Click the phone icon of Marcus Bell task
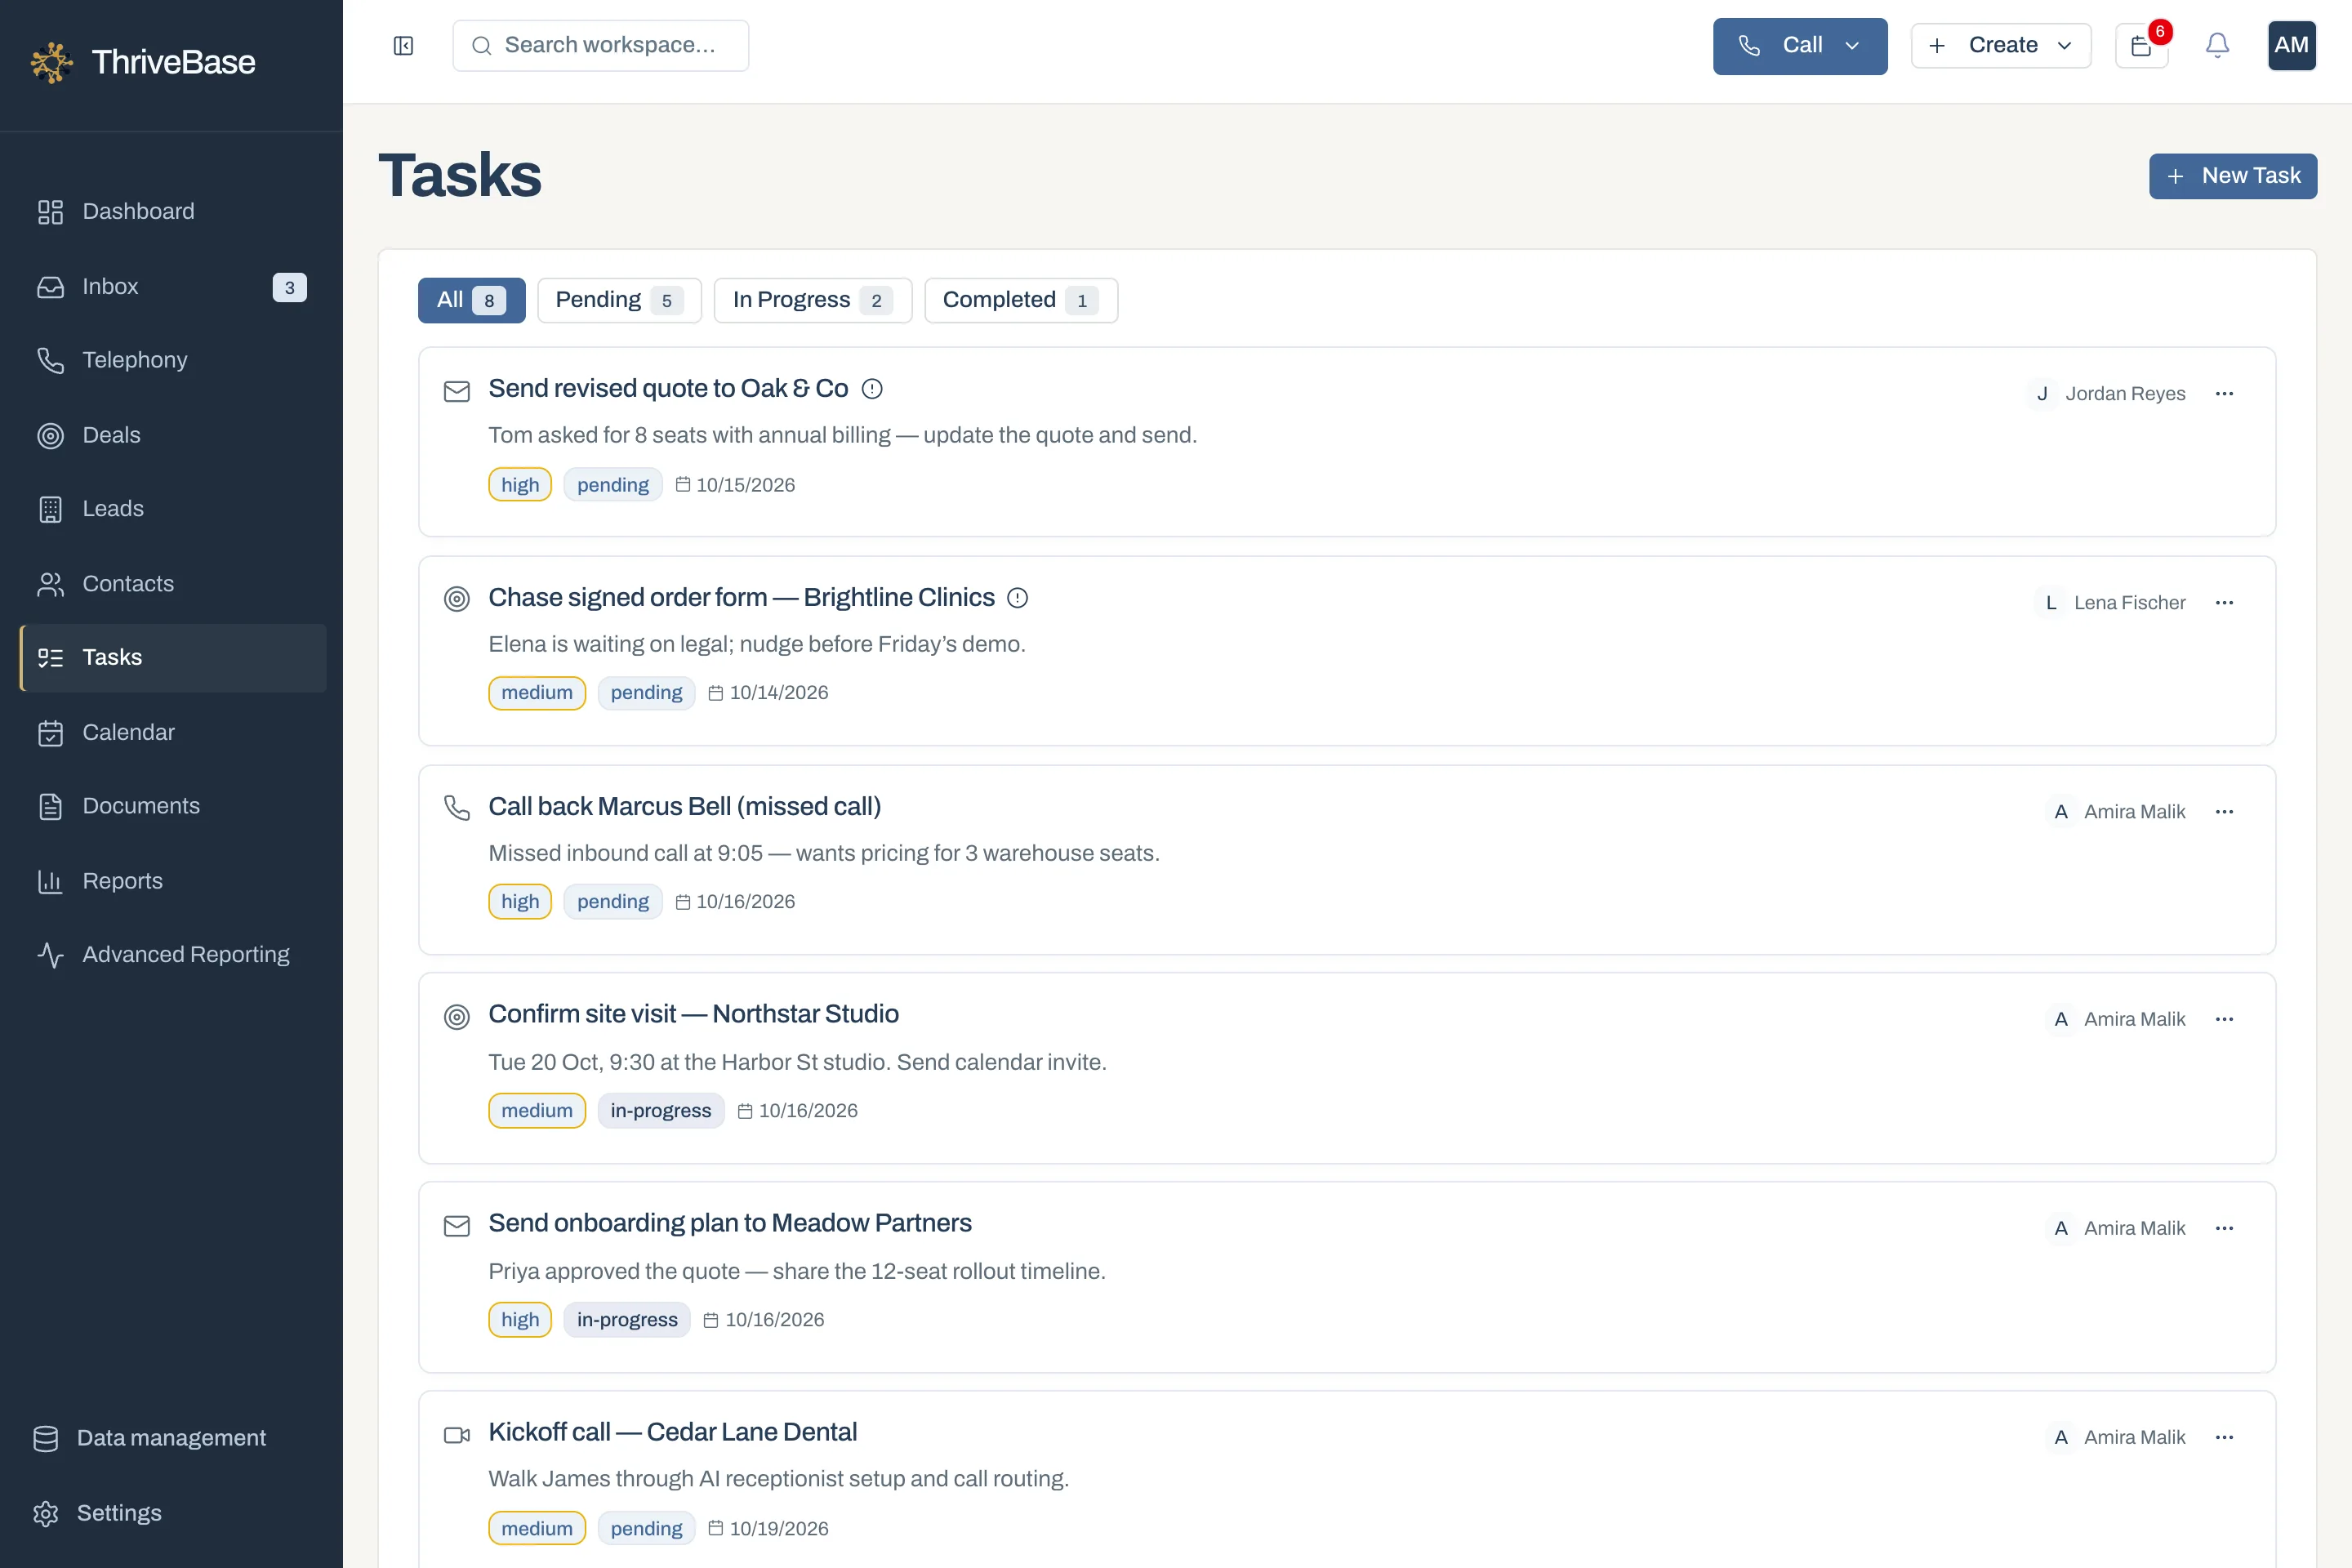This screenshot has height=1568, width=2352. [x=457, y=808]
